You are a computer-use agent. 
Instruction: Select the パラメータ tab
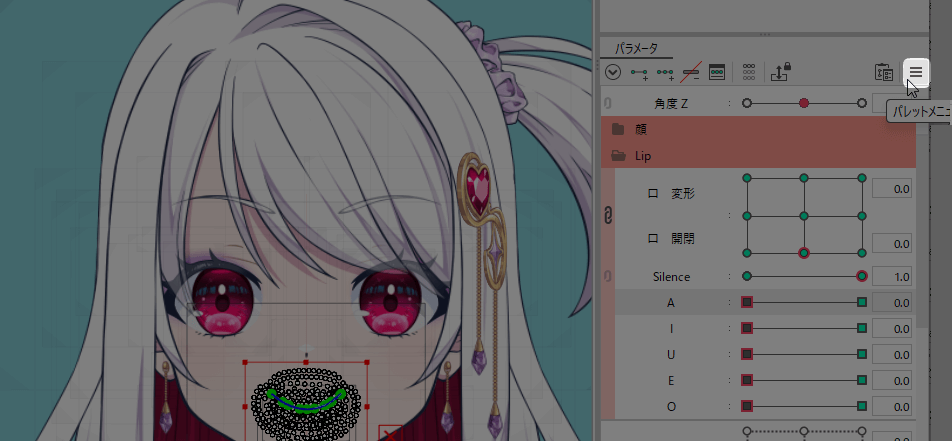[x=636, y=47]
